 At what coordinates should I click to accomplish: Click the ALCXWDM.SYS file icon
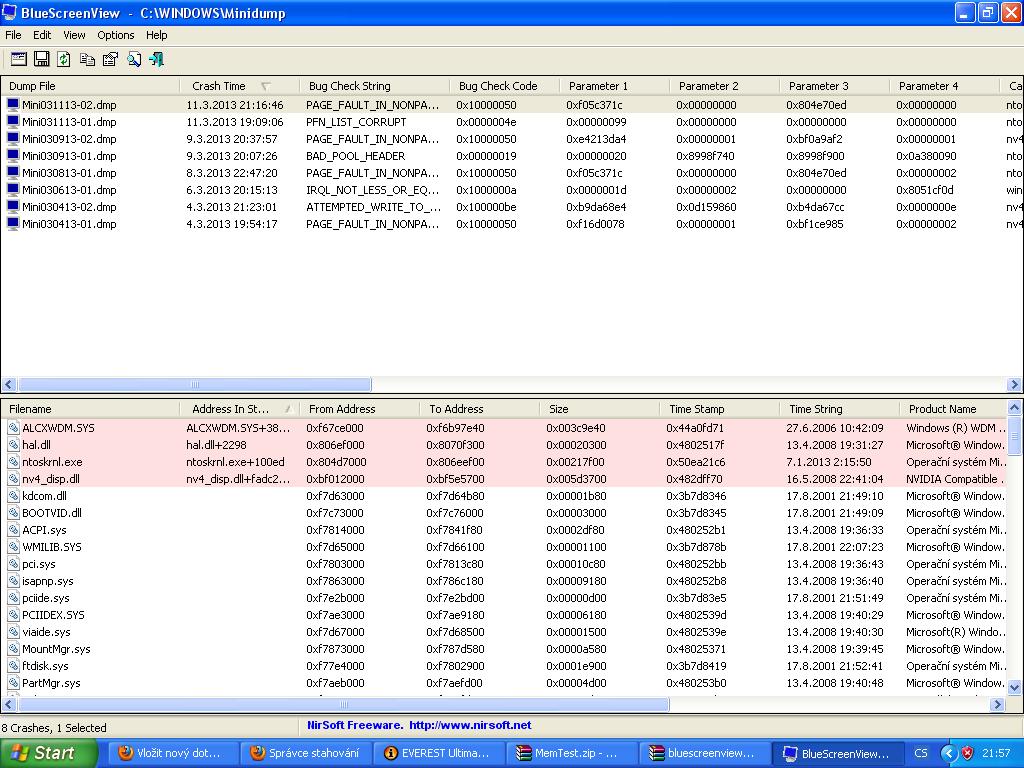[x=14, y=428]
